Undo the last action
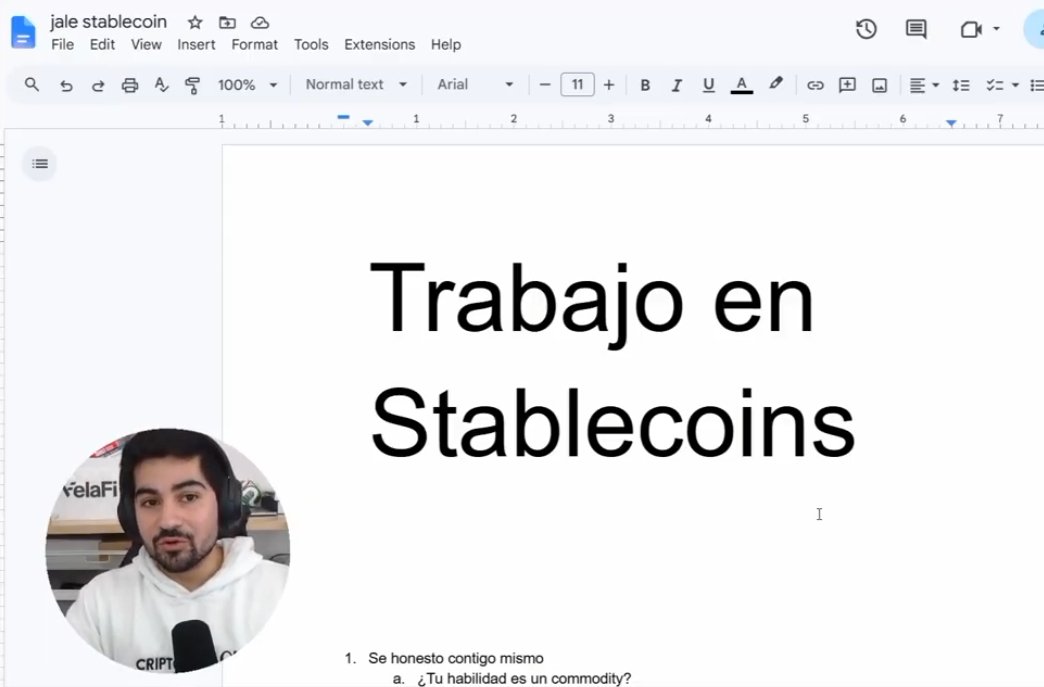 pyautogui.click(x=66, y=85)
